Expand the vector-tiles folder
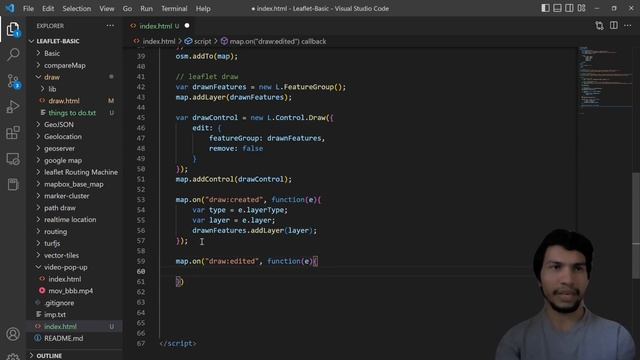This screenshot has height=360, width=640. pyautogui.click(x=62, y=255)
